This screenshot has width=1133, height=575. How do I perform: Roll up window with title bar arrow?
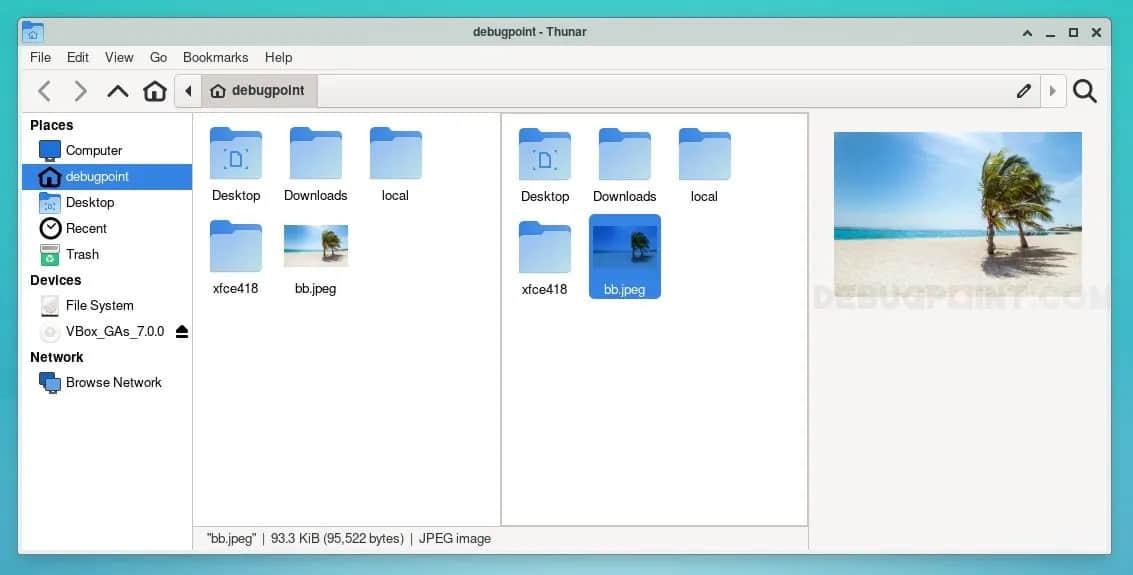pyautogui.click(x=1027, y=32)
